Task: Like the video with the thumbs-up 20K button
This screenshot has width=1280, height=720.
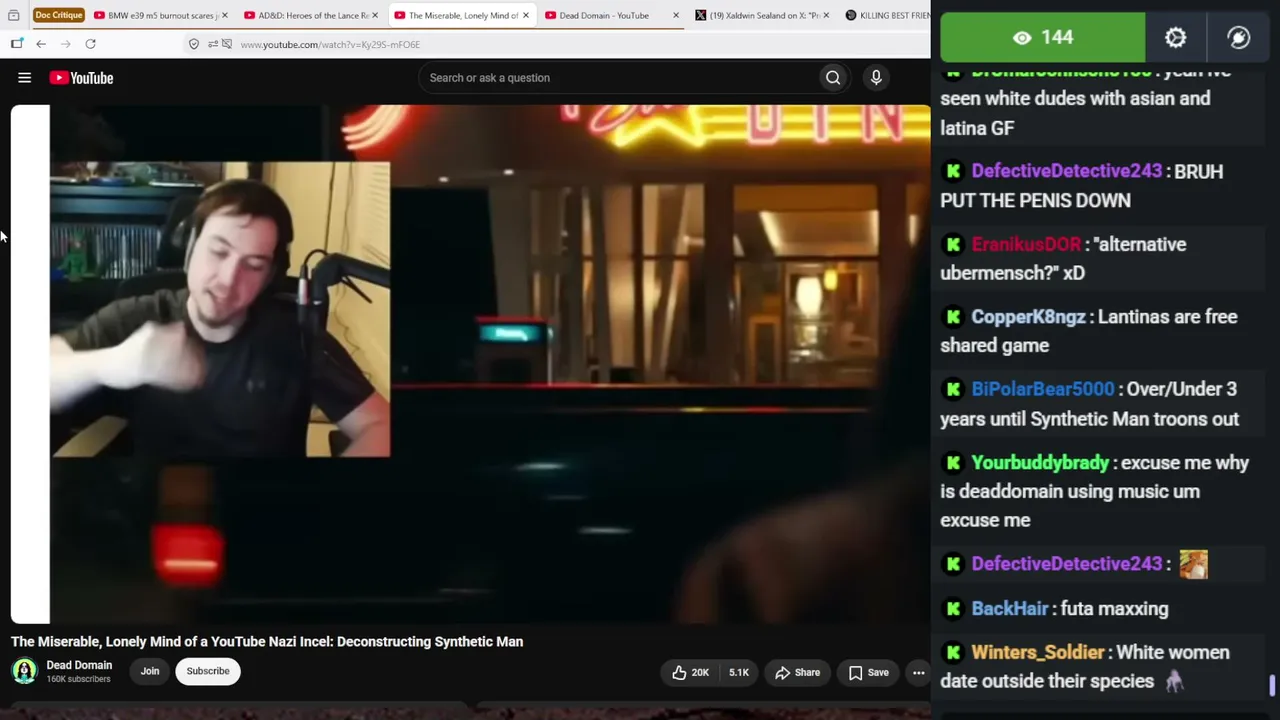Action: coord(691,673)
